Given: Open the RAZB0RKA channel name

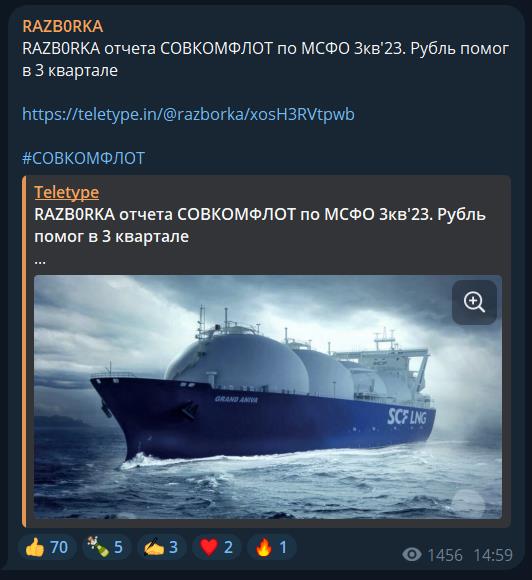Looking at the screenshot, I should pyautogui.click(x=63, y=26).
